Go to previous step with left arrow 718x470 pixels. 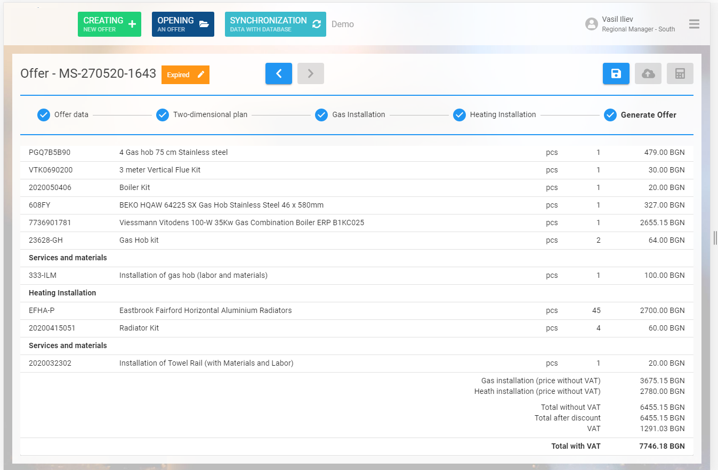click(278, 73)
